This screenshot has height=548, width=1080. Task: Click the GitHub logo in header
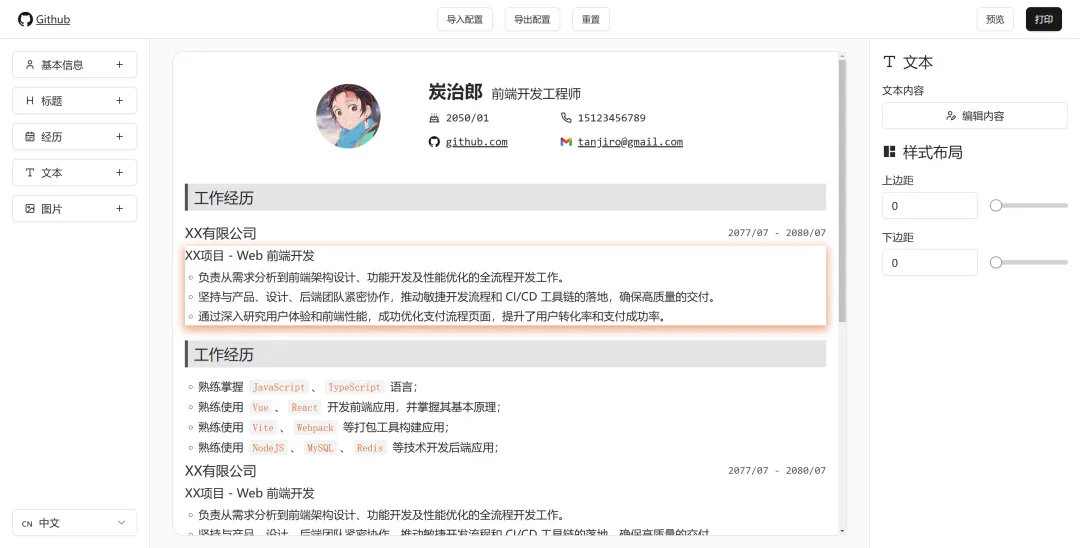pos(25,19)
